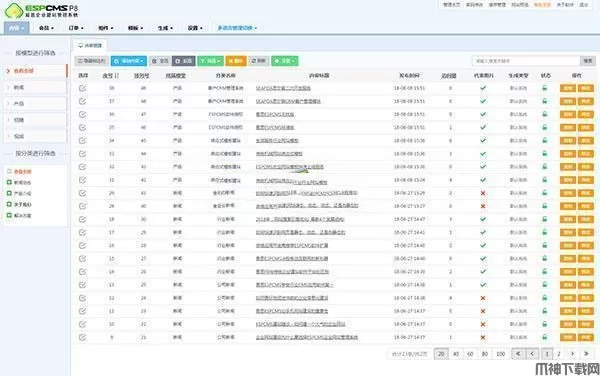
Task: Toggle lock status icon in row ID 14
Action: pos(545,272)
